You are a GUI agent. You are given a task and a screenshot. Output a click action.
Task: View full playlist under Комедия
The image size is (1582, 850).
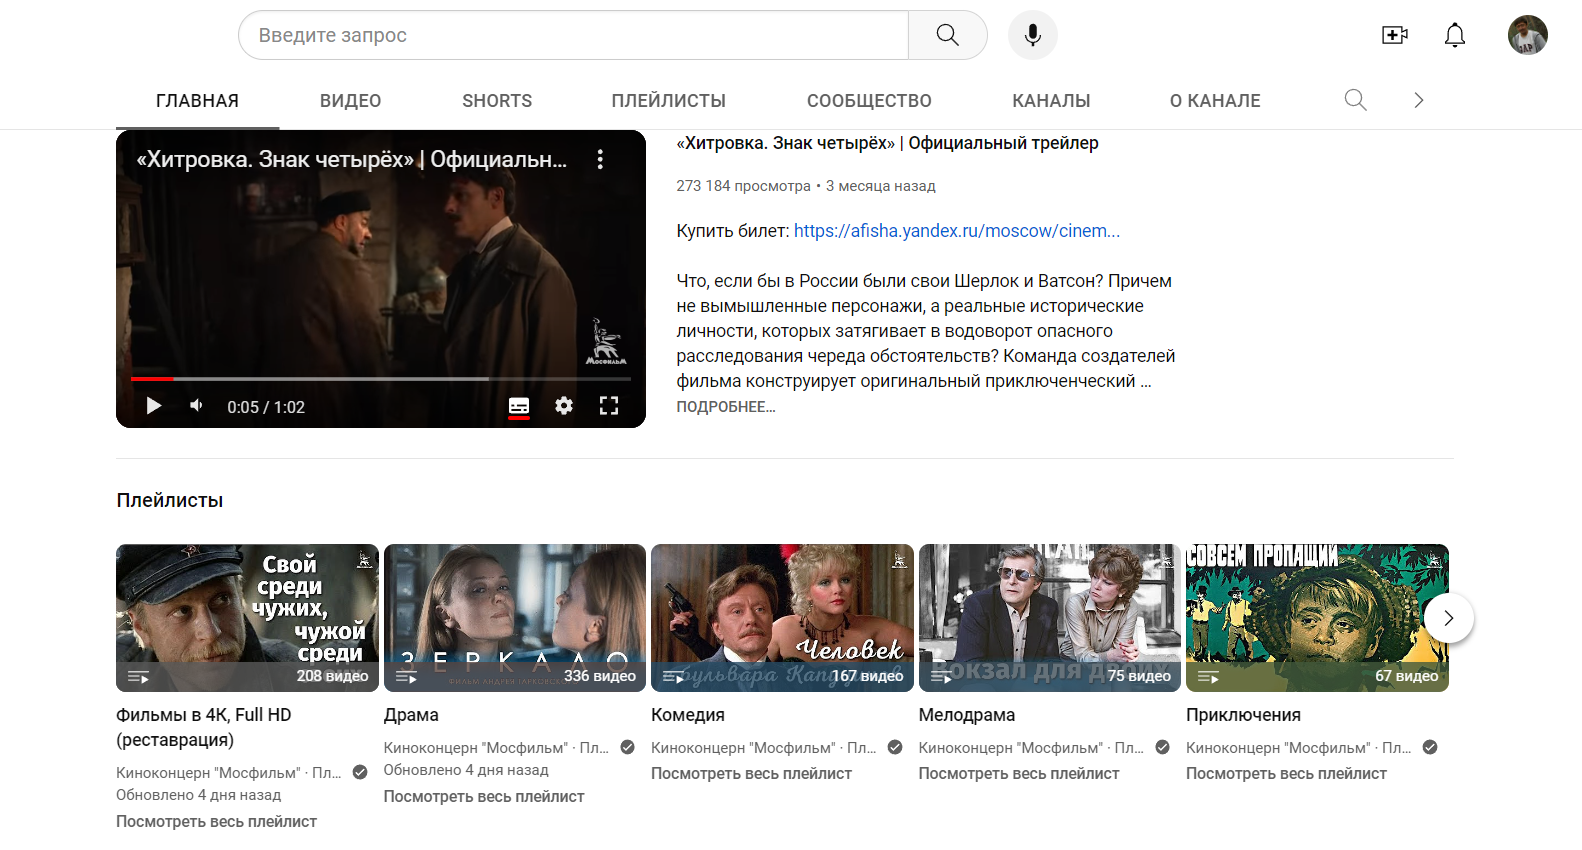pos(751,773)
